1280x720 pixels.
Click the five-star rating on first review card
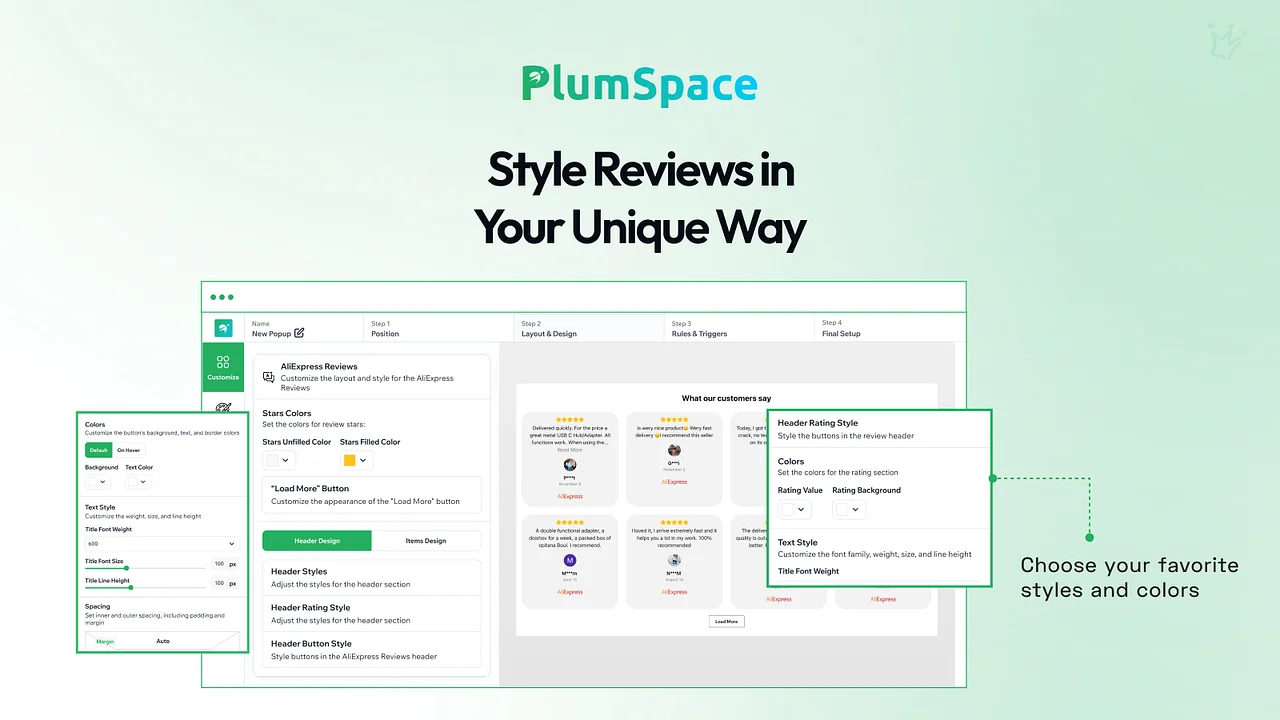(x=570, y=420)
